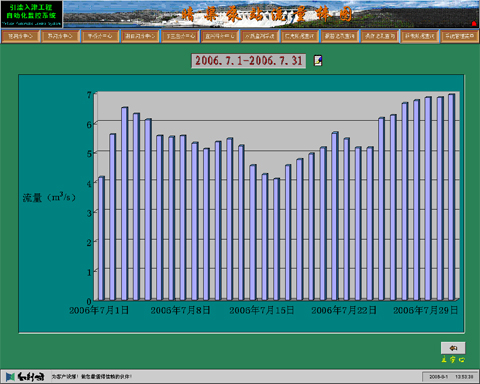Click the date-edit notepad icon beside the date range
The width and height of the screenshot is (480, 384).
tap(318, 60)
